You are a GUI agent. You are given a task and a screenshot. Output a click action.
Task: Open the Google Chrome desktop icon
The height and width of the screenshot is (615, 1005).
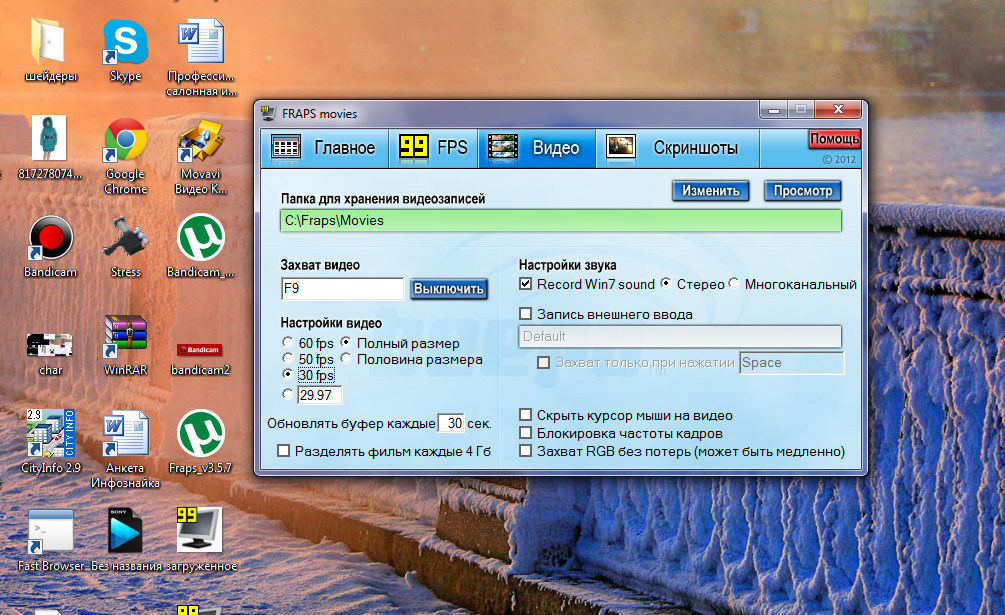(125, 143)
